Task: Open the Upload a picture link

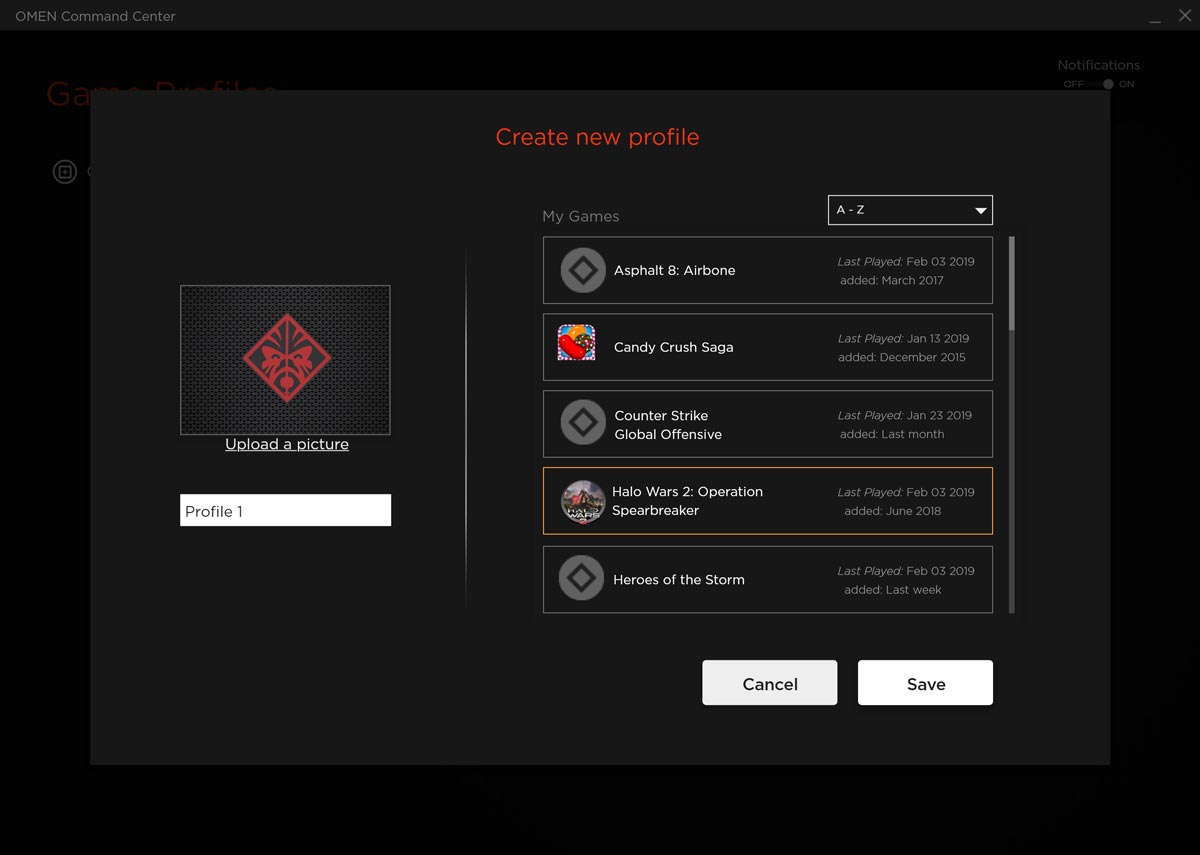Action: [x=286, y=444]
